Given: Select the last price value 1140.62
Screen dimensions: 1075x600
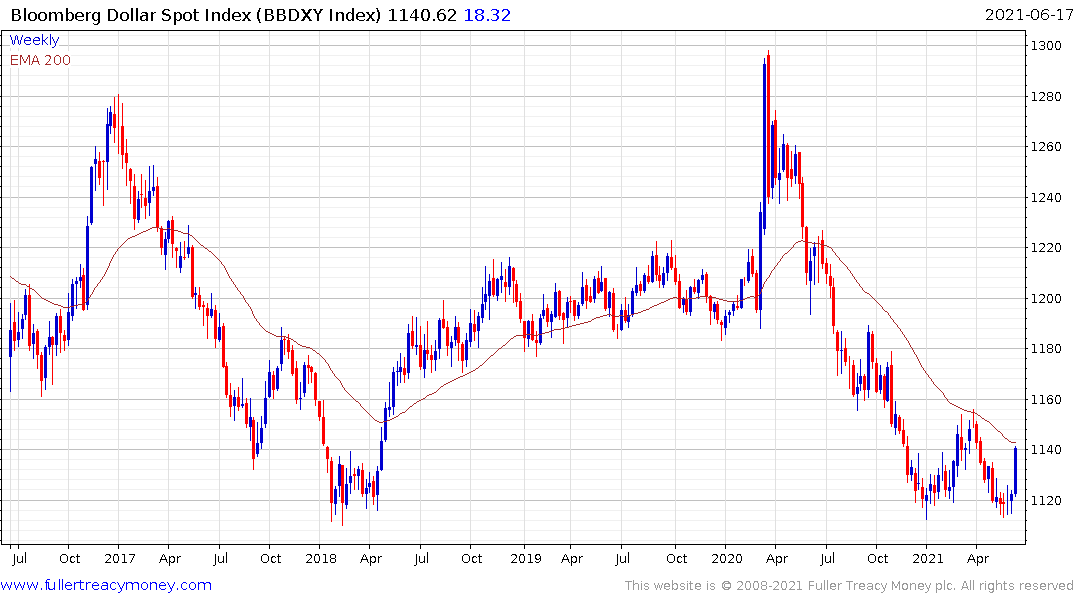Looking at the screenshot, I should tap(422, 15).
